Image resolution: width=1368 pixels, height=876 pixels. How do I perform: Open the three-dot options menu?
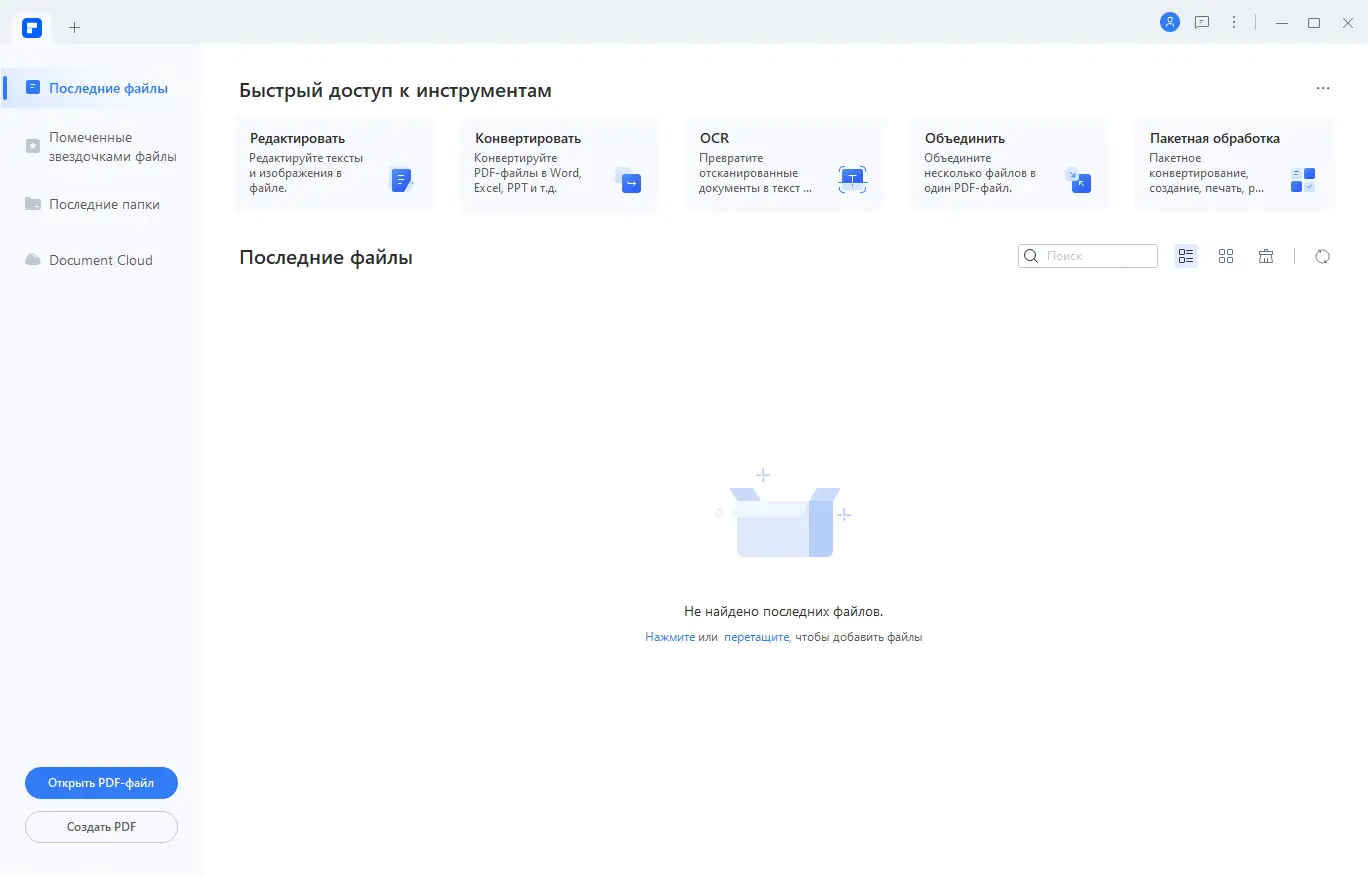tap(1234, 21)
